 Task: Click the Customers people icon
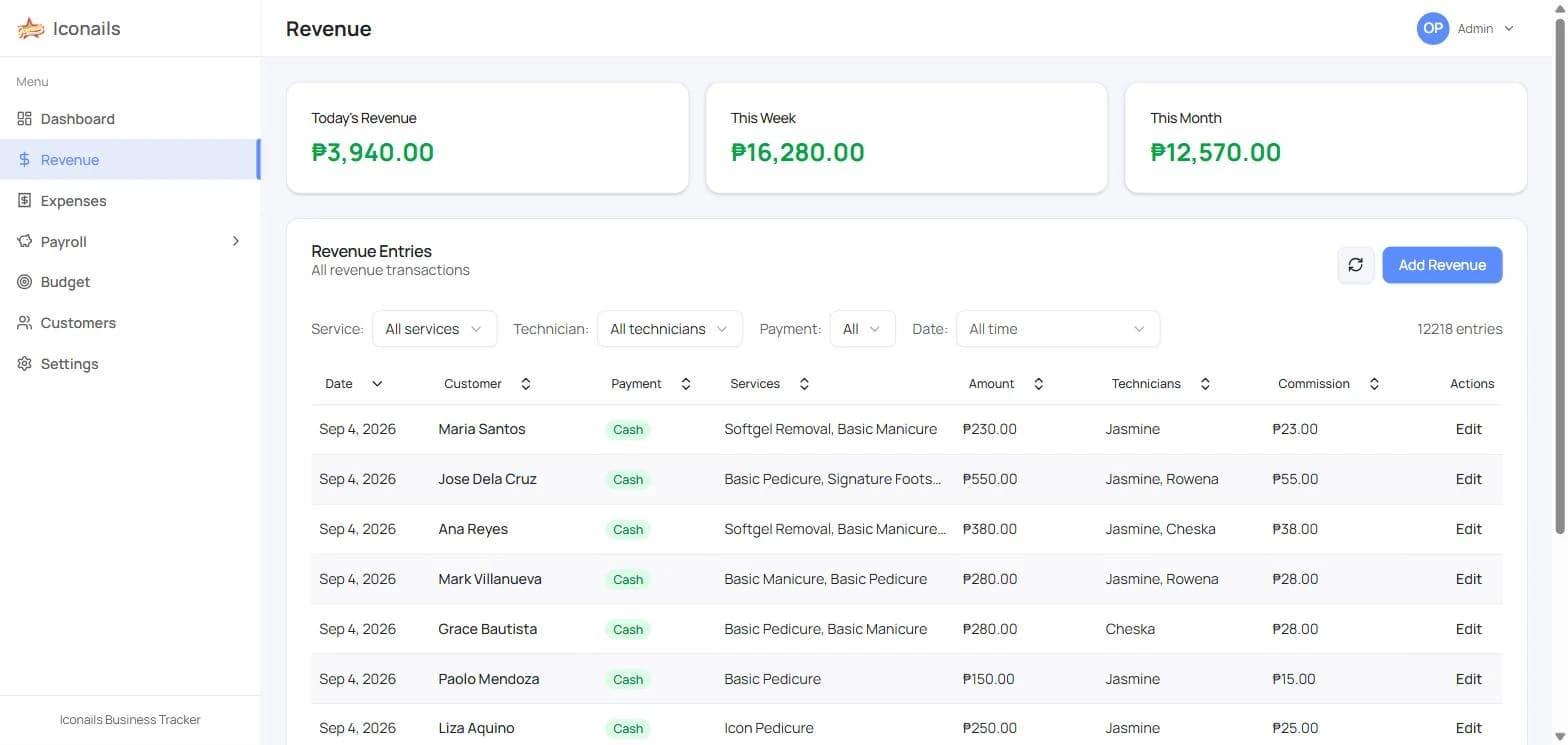coord(25,323)
